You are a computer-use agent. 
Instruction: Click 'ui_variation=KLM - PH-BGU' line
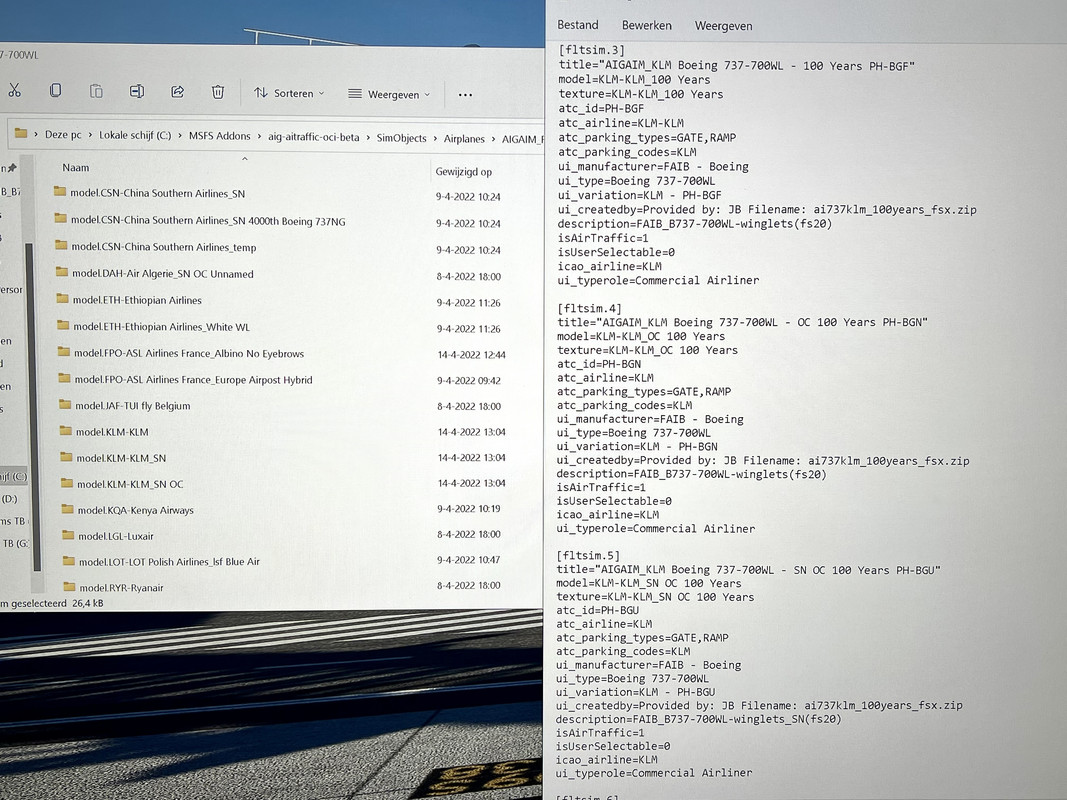[x=636, y=692]
